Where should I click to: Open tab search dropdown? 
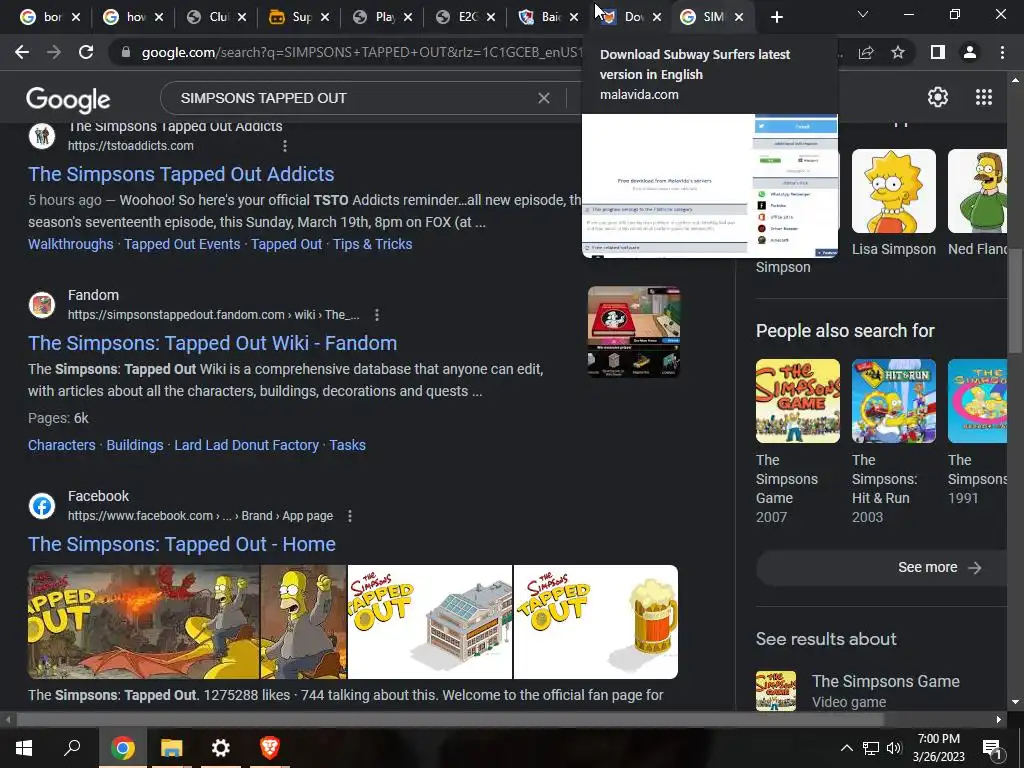coord(863,14)
